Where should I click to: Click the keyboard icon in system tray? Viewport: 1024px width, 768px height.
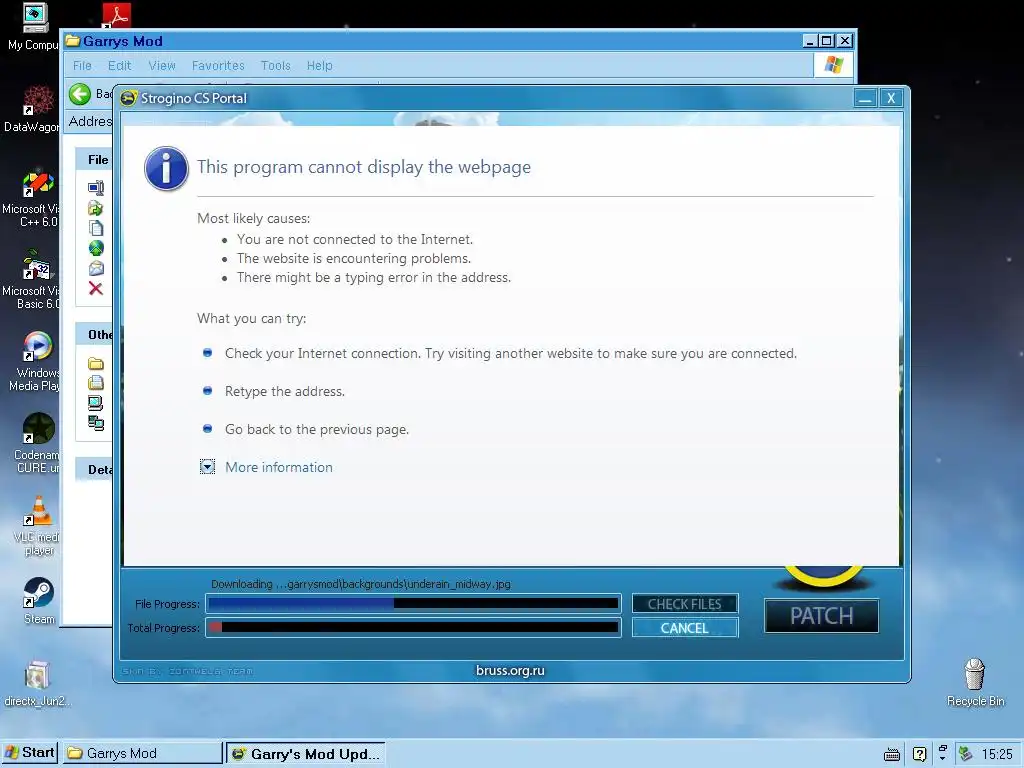coord(891,754)
